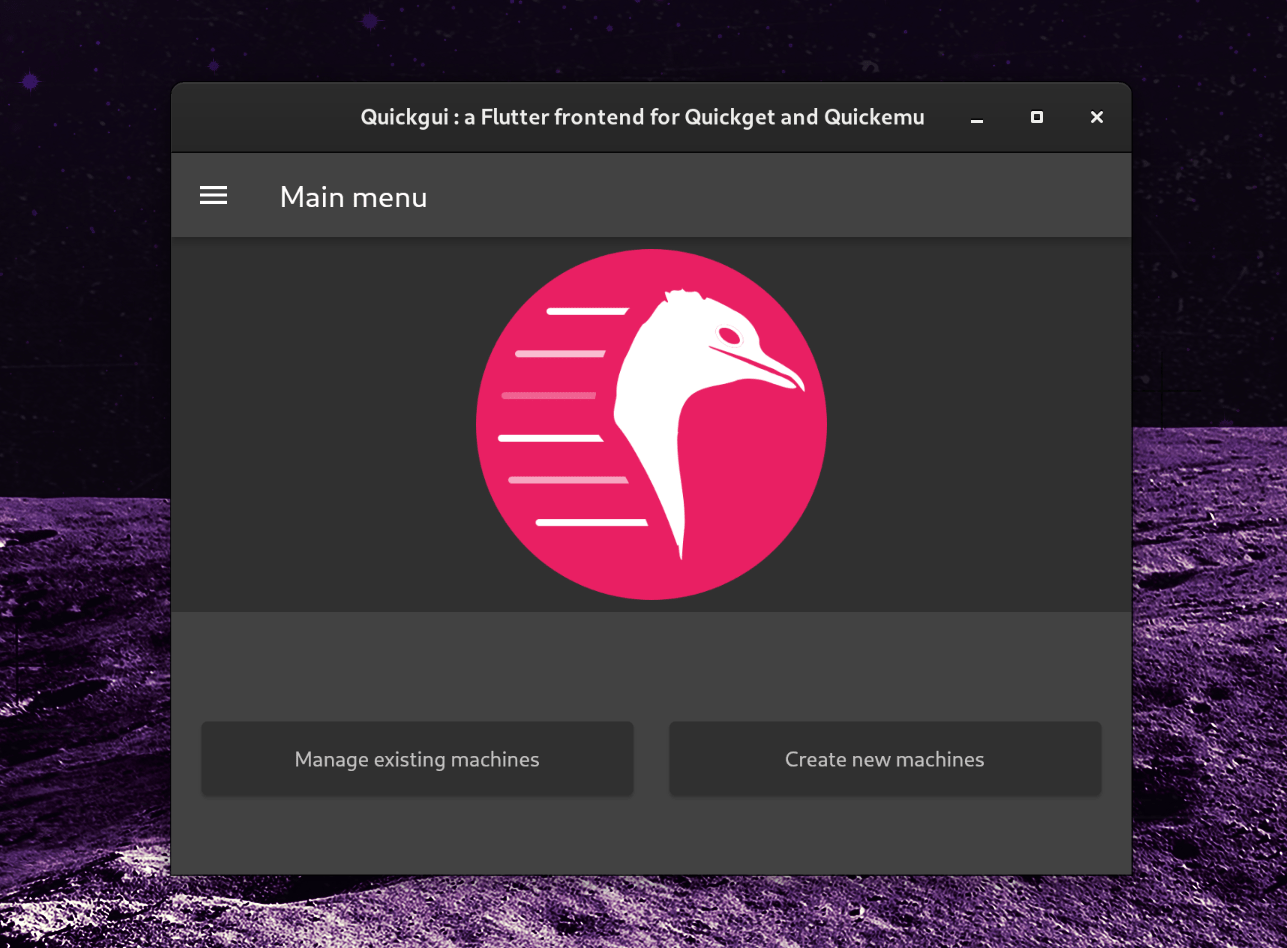Viewport: 1287px width, 948px height.
Task: Click the gap between the two machine buttons
Action: click(651, 759)
